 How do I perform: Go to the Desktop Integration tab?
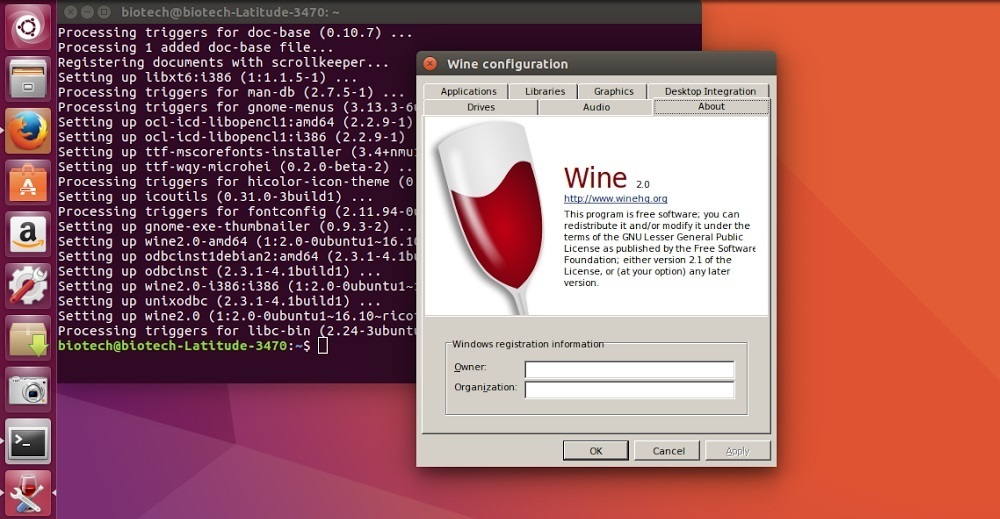[x=710, y=91]
